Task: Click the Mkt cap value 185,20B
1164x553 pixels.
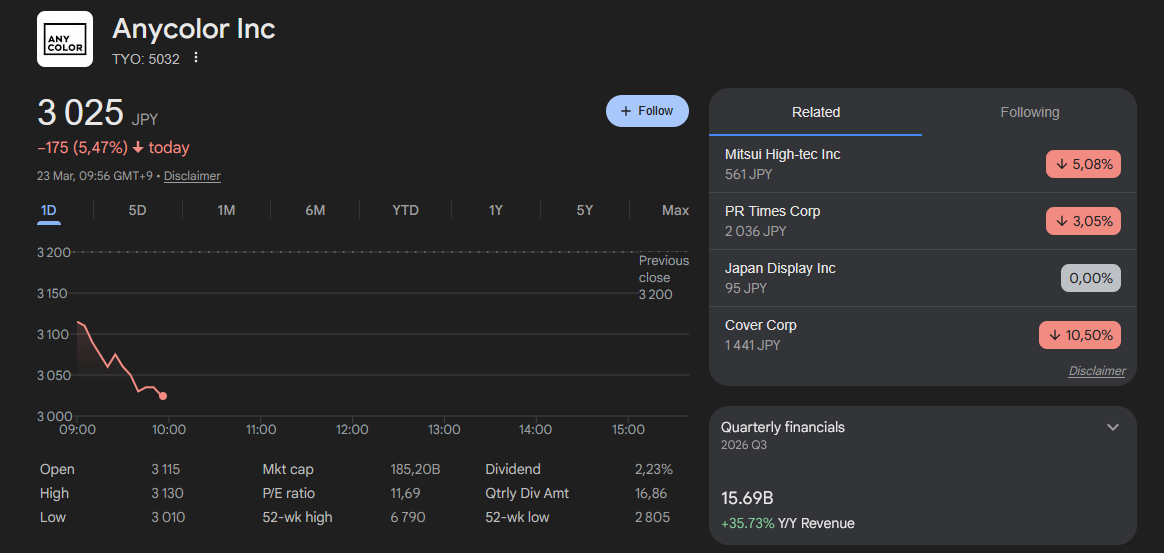Action: (x=416, y=470)
